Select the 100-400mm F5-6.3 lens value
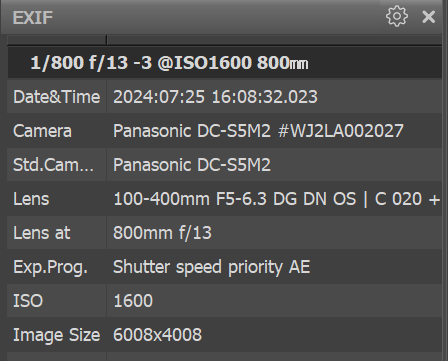Viewport: 448px width, 361px height. (x=277, y=199)
